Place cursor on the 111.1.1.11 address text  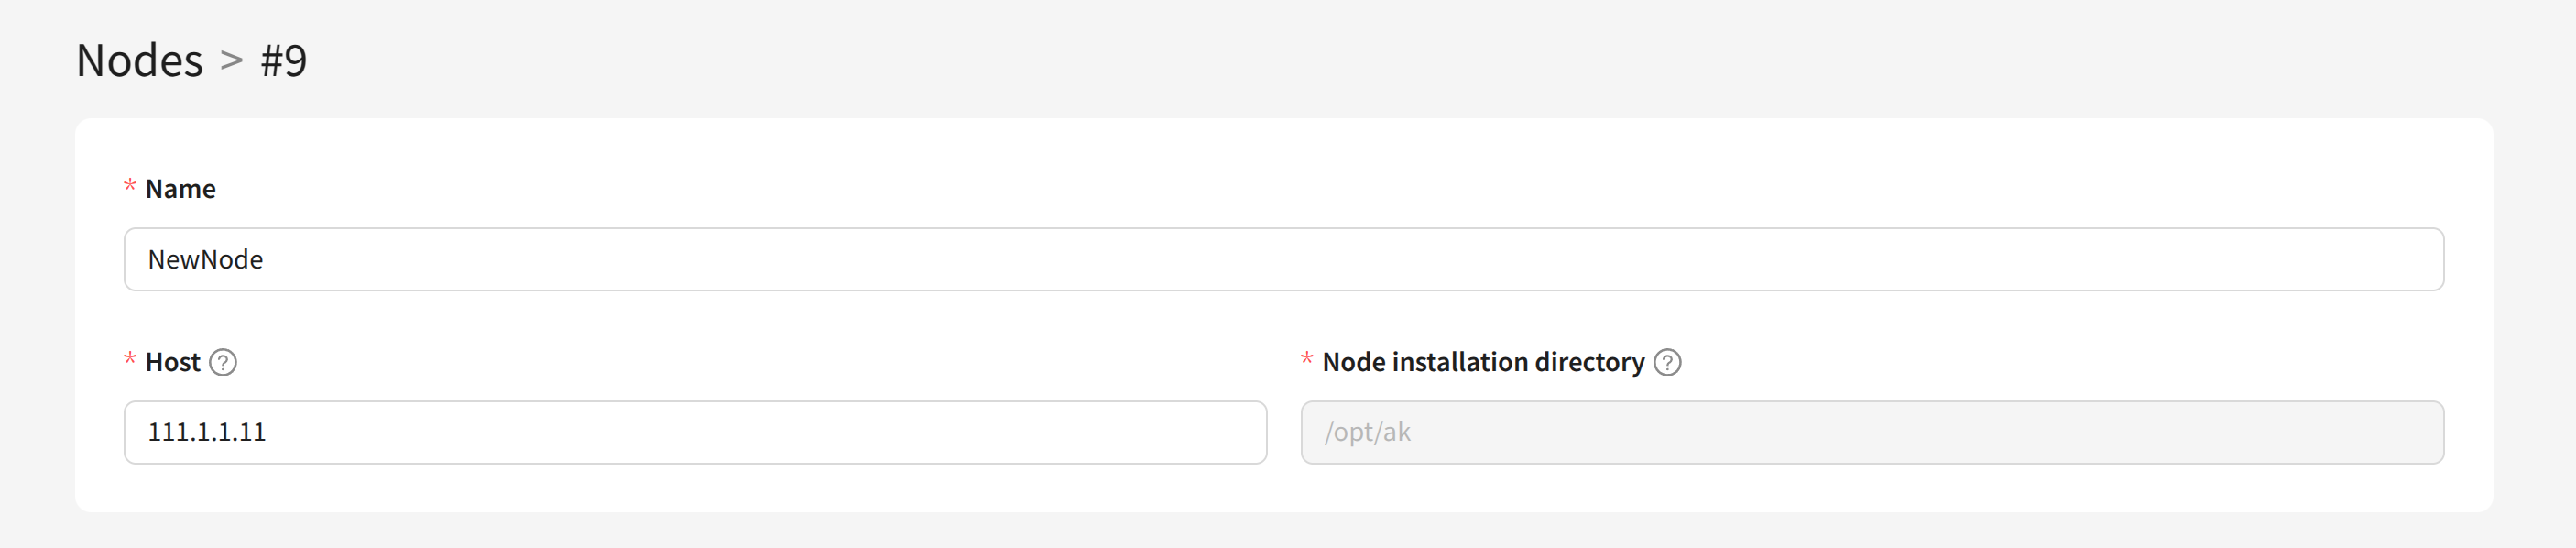click(207, 432)
